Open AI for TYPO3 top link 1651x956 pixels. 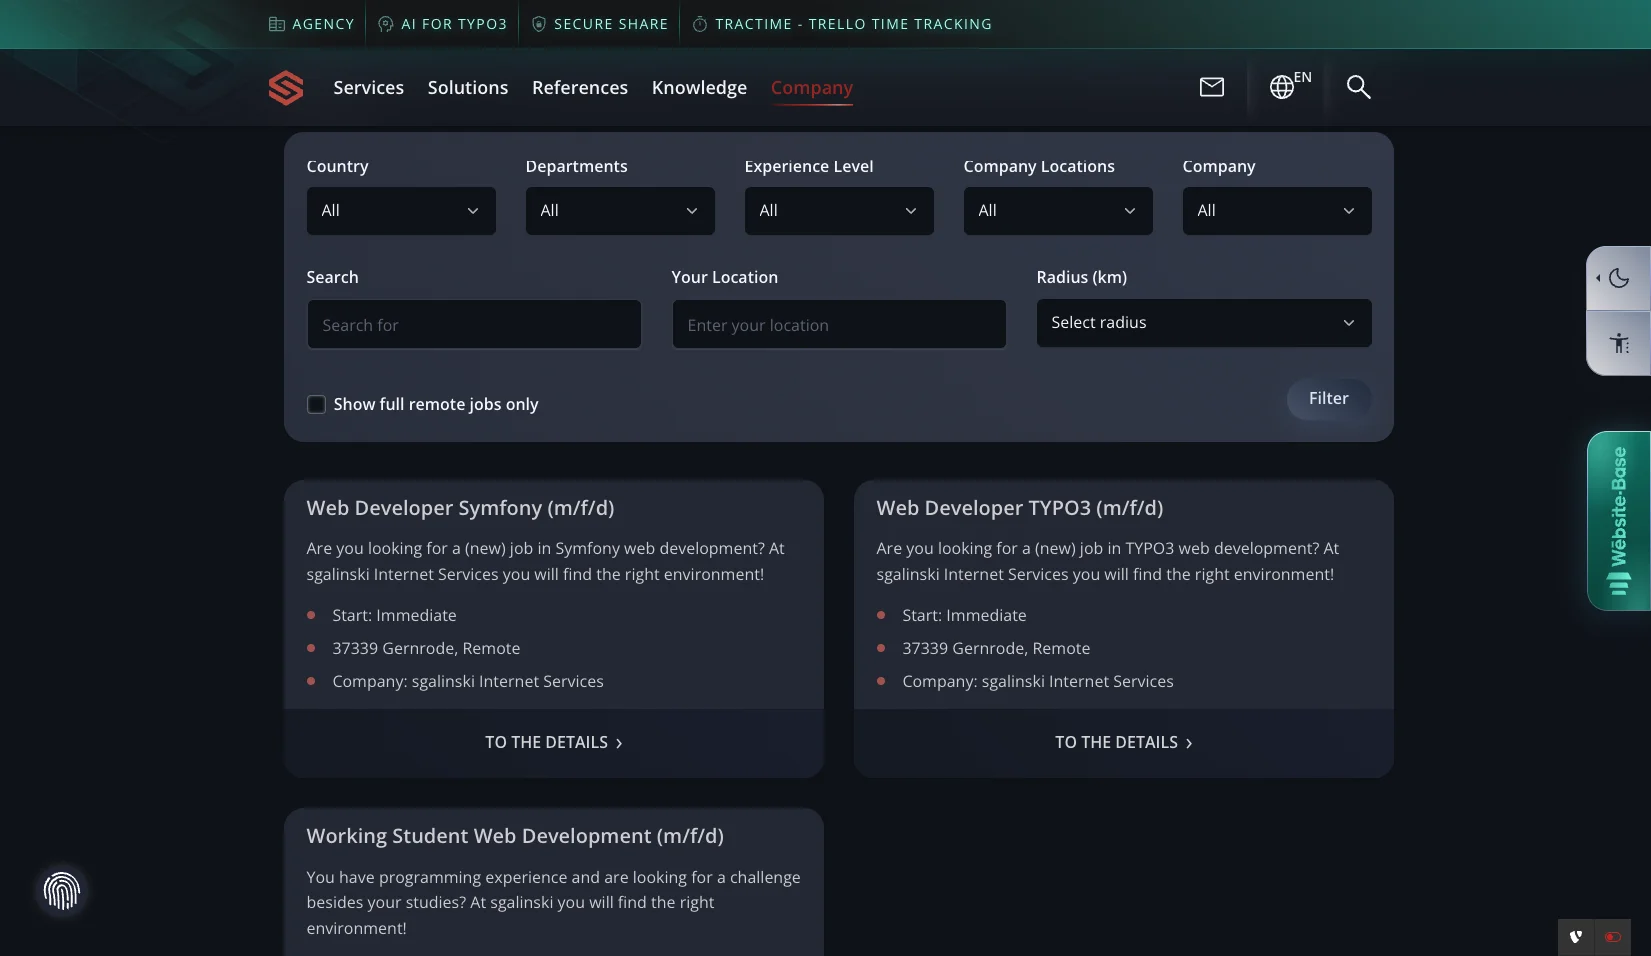[x=442, y=24]
